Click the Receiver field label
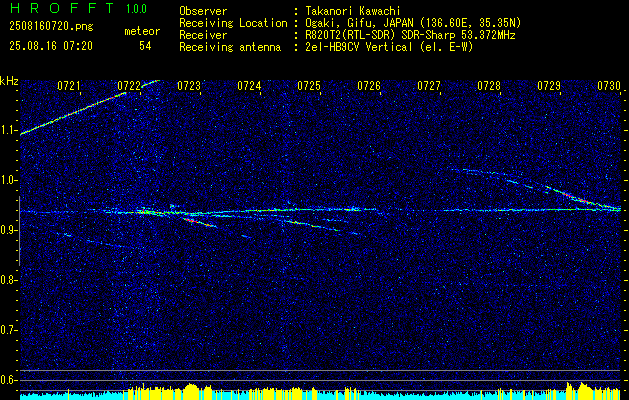629x400 pixels. click(203, 35)
